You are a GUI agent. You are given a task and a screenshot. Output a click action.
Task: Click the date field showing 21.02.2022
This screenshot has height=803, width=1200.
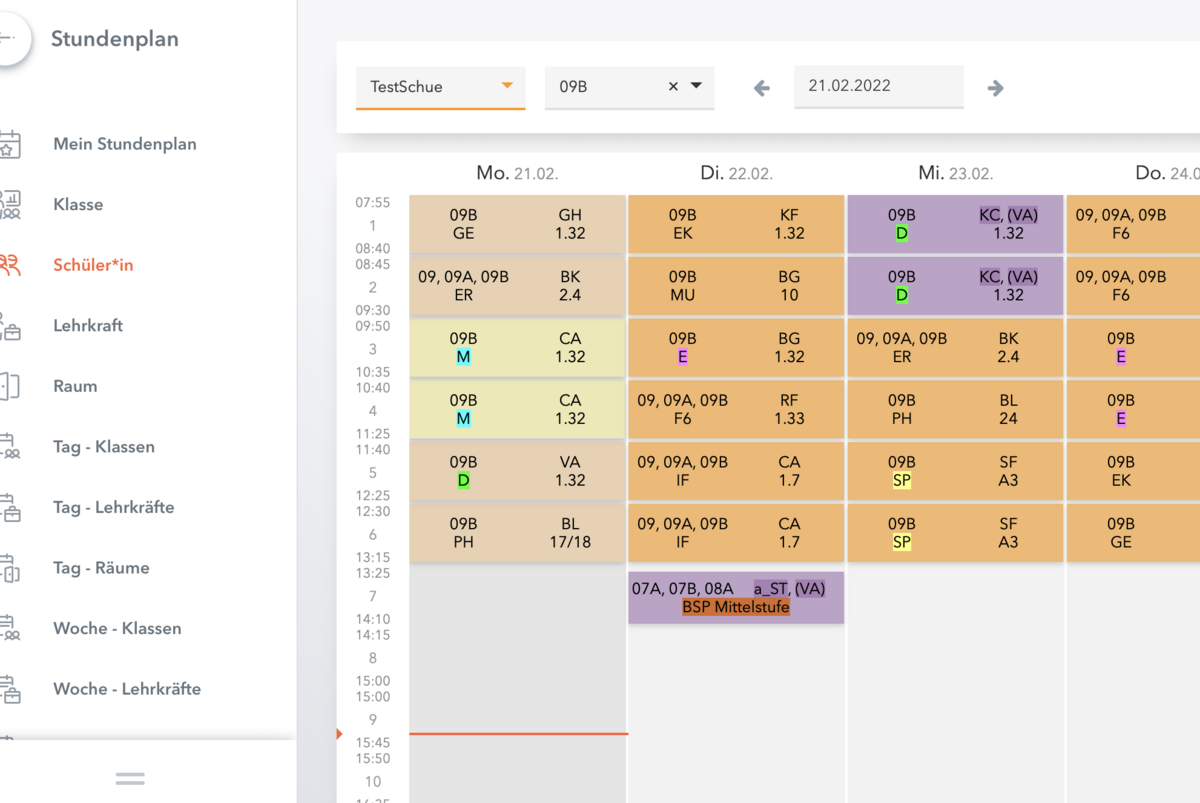(x=878, y=86)
